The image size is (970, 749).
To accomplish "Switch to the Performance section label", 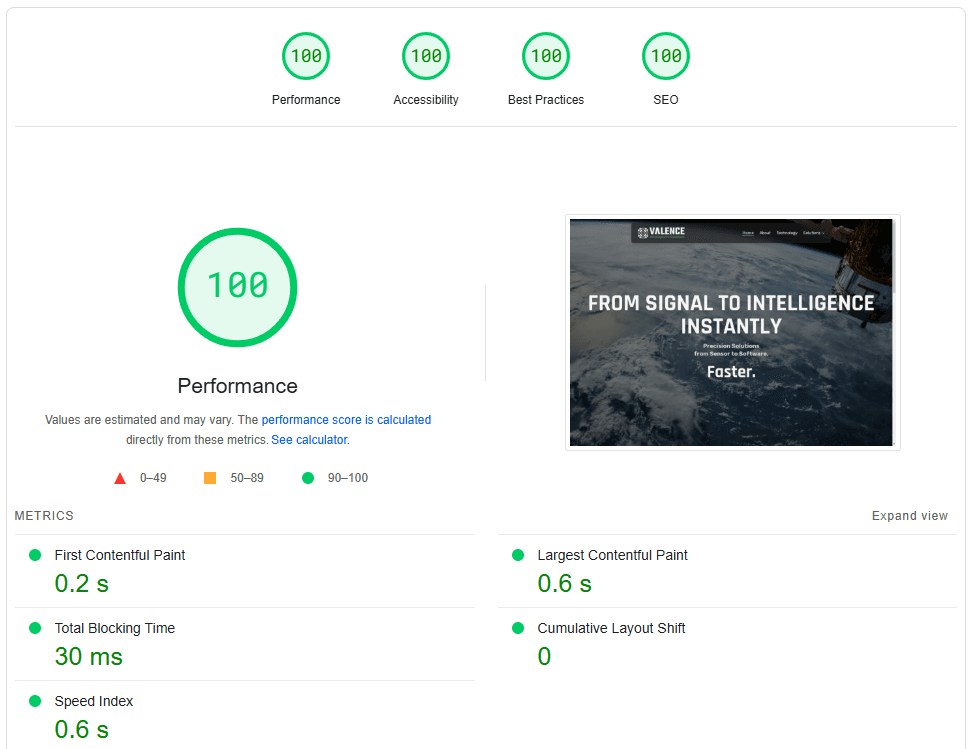I will (x=306, y=99).
